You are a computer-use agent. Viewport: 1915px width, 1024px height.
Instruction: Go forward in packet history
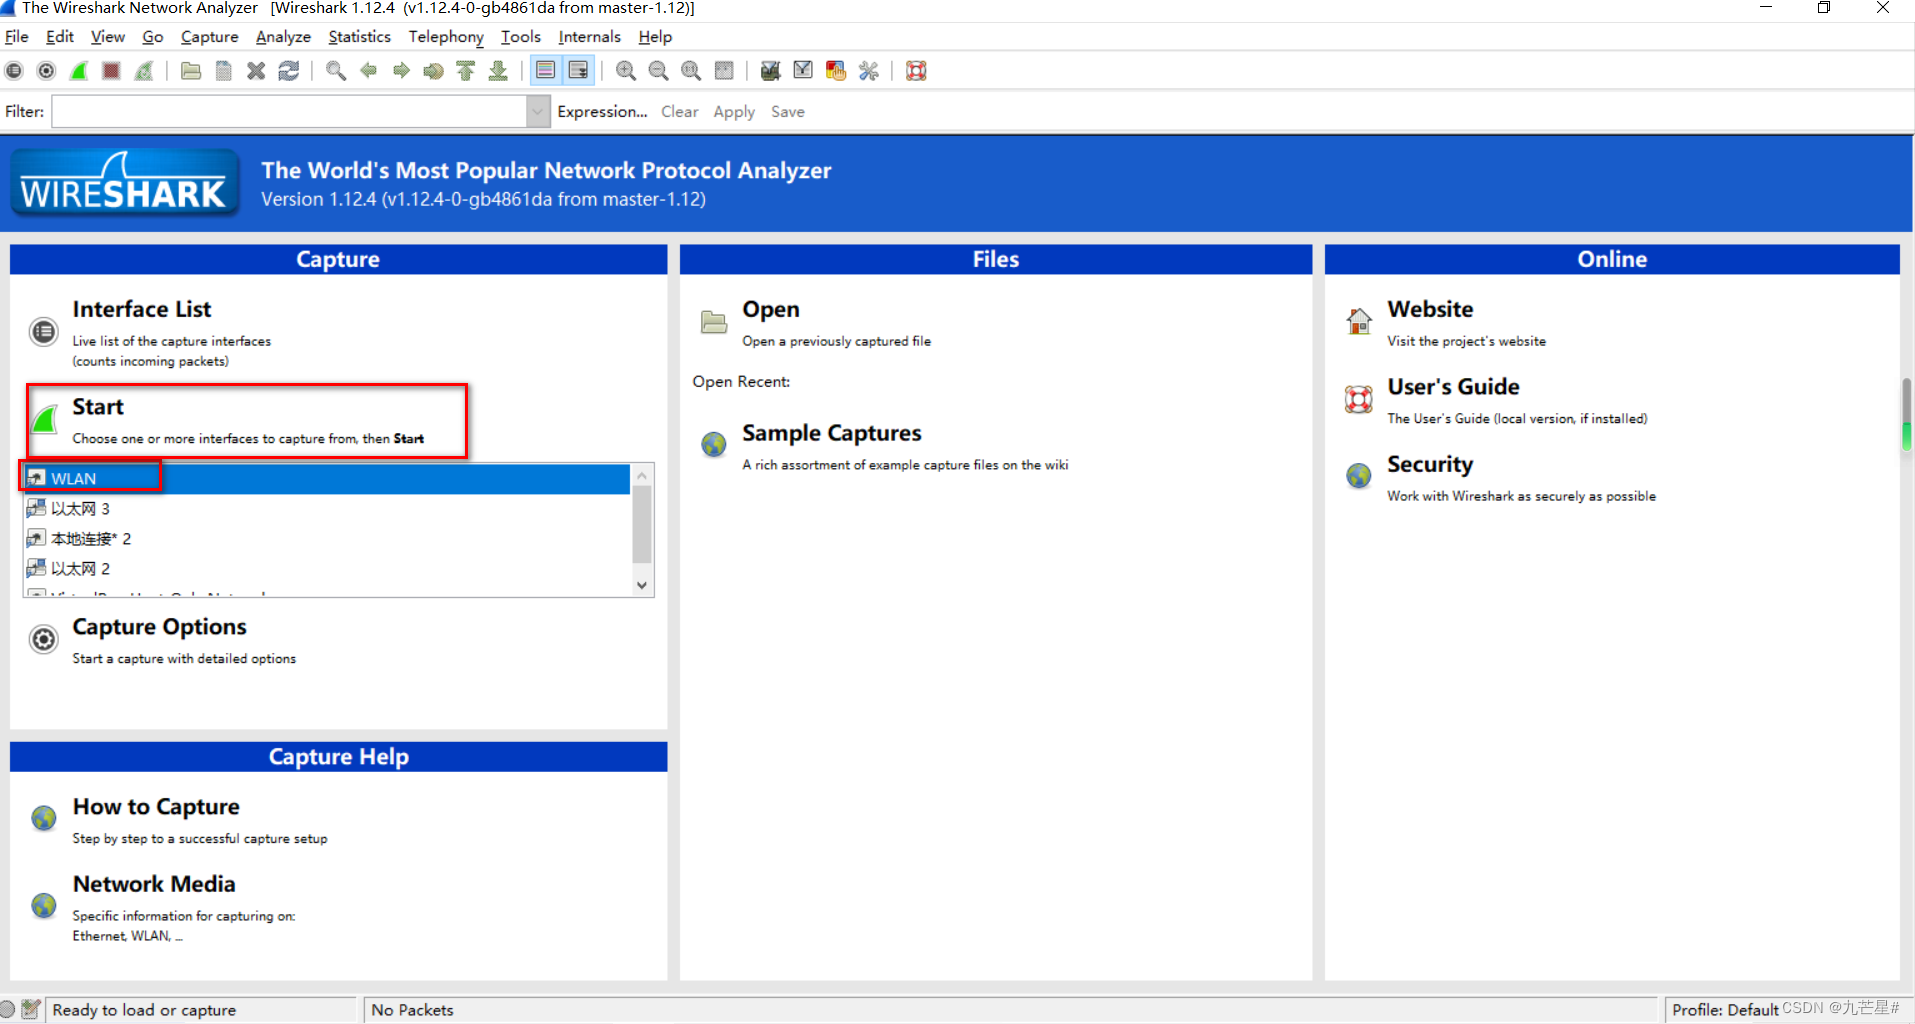pyautogui.click(x=401, y=71)
